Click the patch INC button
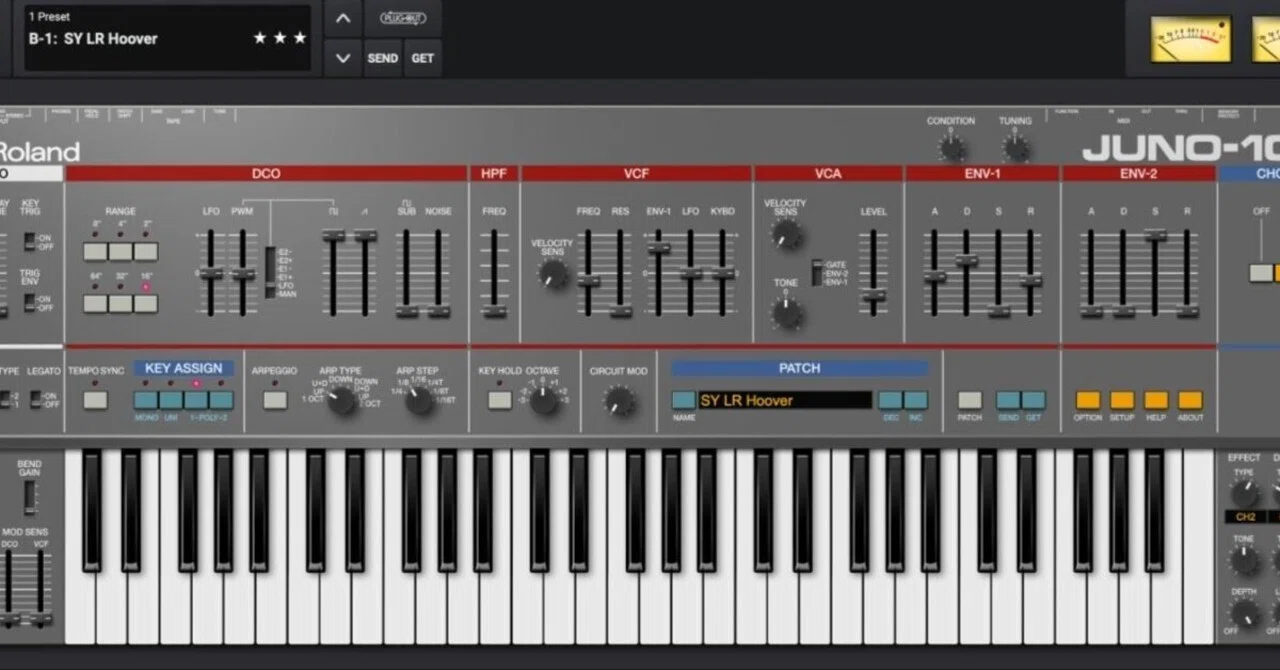This screenshot has width=1280, height=670. click(x=915, y=400)
